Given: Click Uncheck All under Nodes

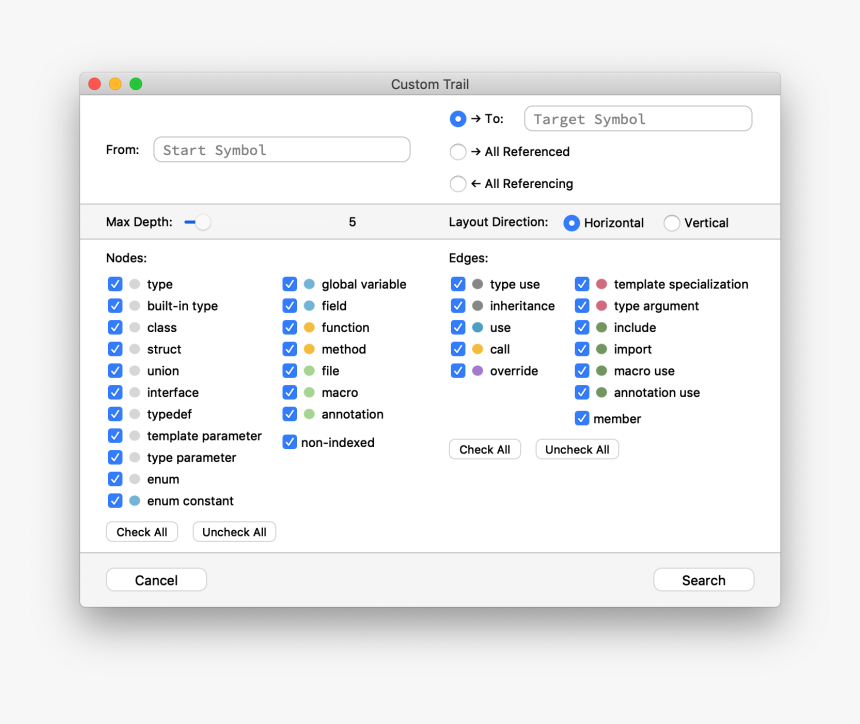Looking at the screenshot, I should coord(234,531).
